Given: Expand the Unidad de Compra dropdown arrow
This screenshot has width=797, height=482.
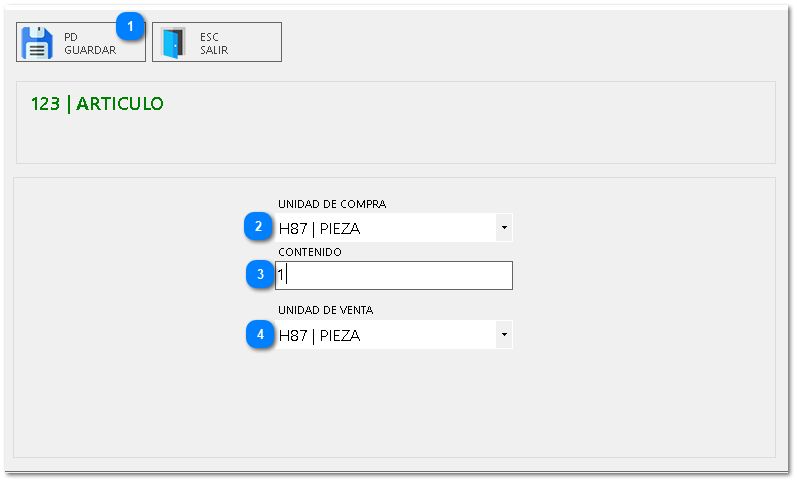Looking at the screenshot, I should [x=504, y=228].
